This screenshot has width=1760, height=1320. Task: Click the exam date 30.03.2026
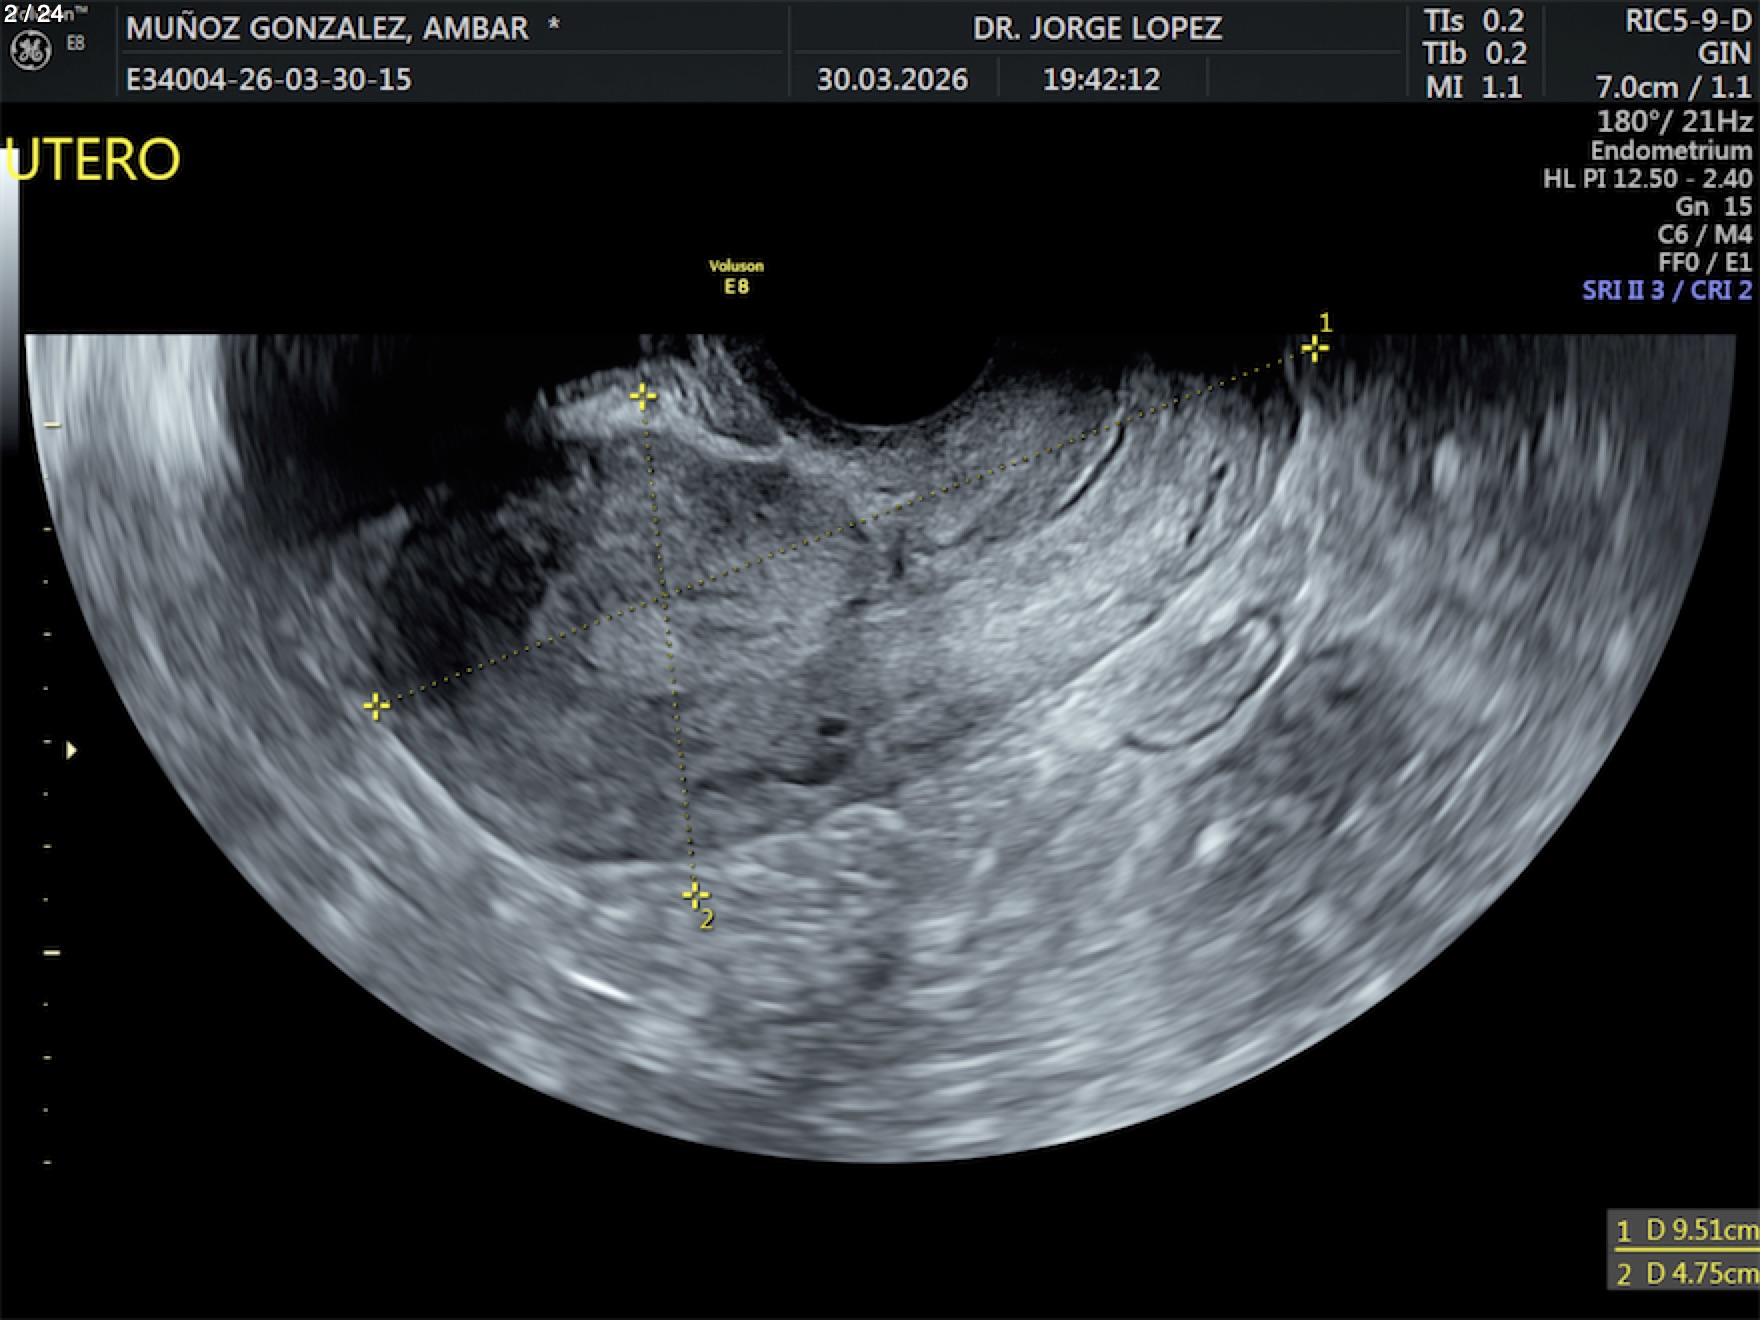click(892, 79)
